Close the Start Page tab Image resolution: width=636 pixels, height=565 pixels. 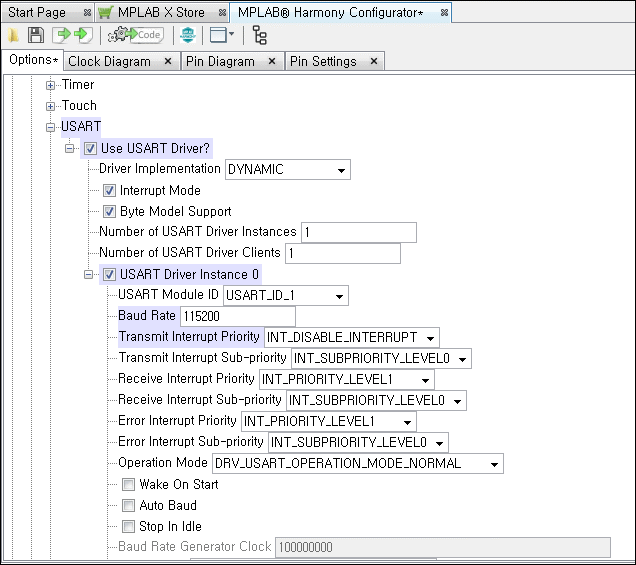click(87, 13)
